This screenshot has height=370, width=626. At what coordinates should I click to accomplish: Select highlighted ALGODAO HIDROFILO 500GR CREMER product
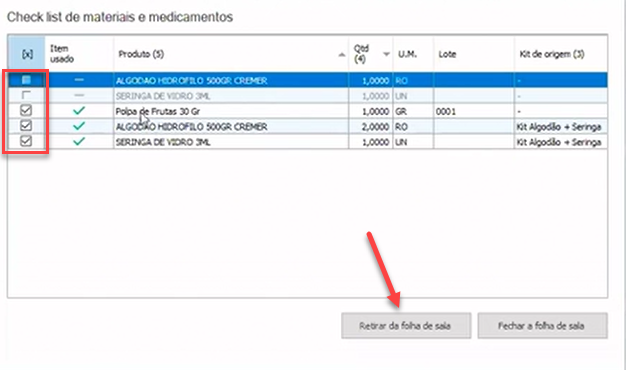coord(191,81)
